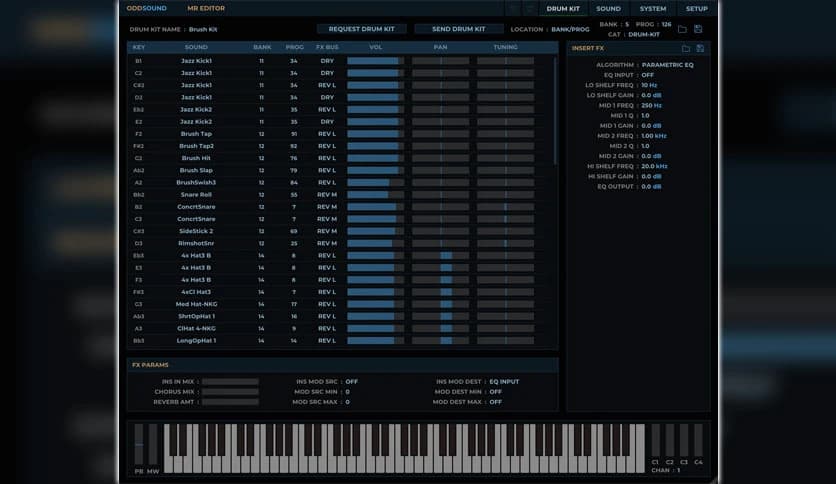This screenshot has width=836, height=484.
Task: Click the C3 controller strip
Action: [x=684, y=440]
